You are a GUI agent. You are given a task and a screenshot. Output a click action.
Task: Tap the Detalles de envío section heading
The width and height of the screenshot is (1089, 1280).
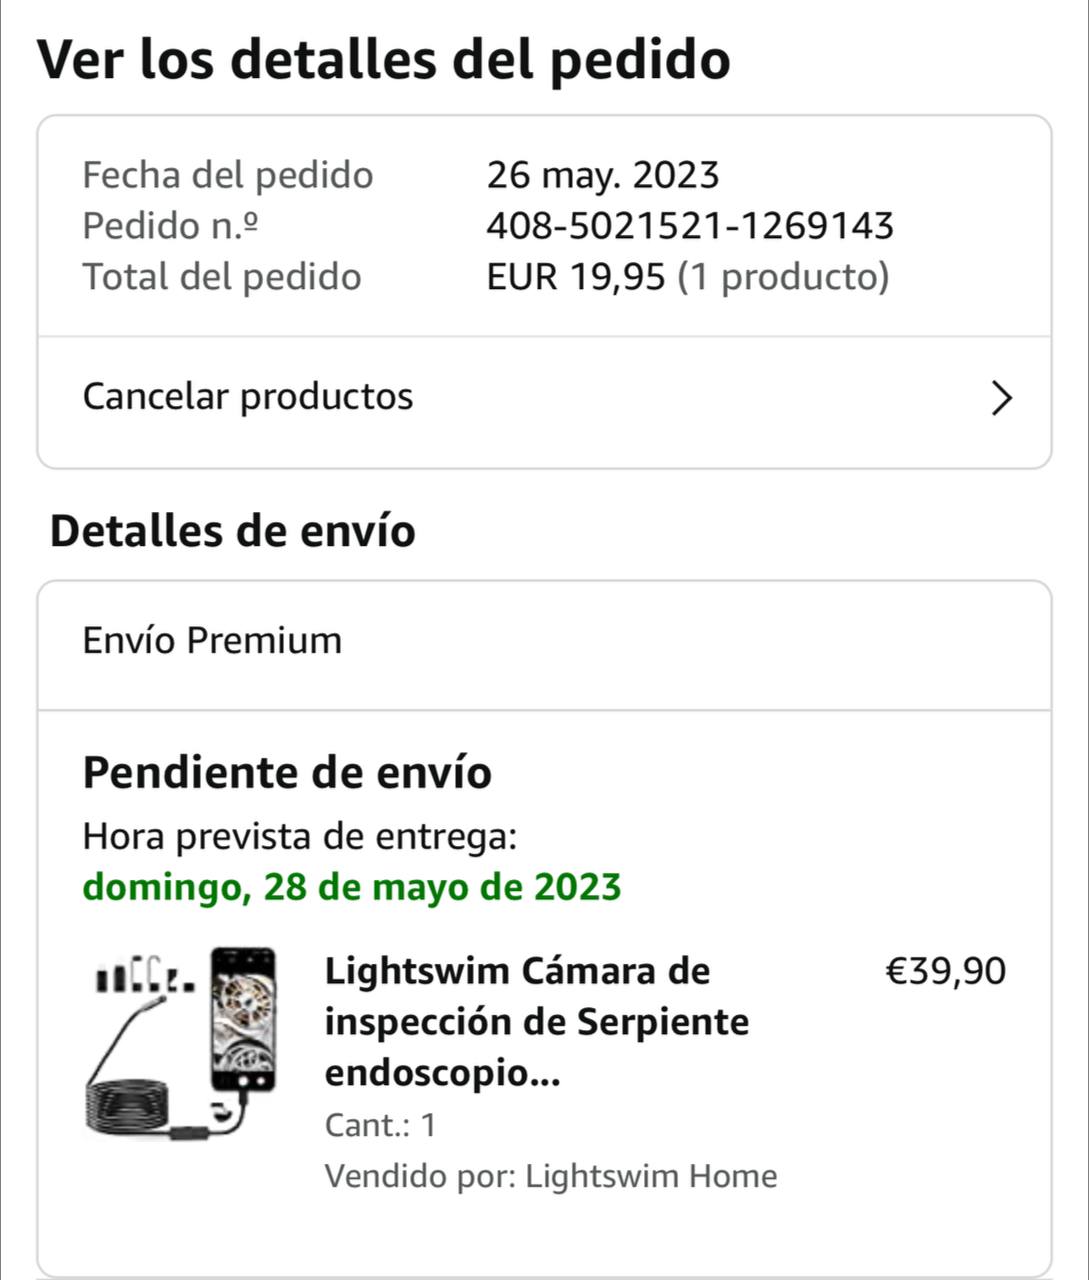click(x=232, y=531)
